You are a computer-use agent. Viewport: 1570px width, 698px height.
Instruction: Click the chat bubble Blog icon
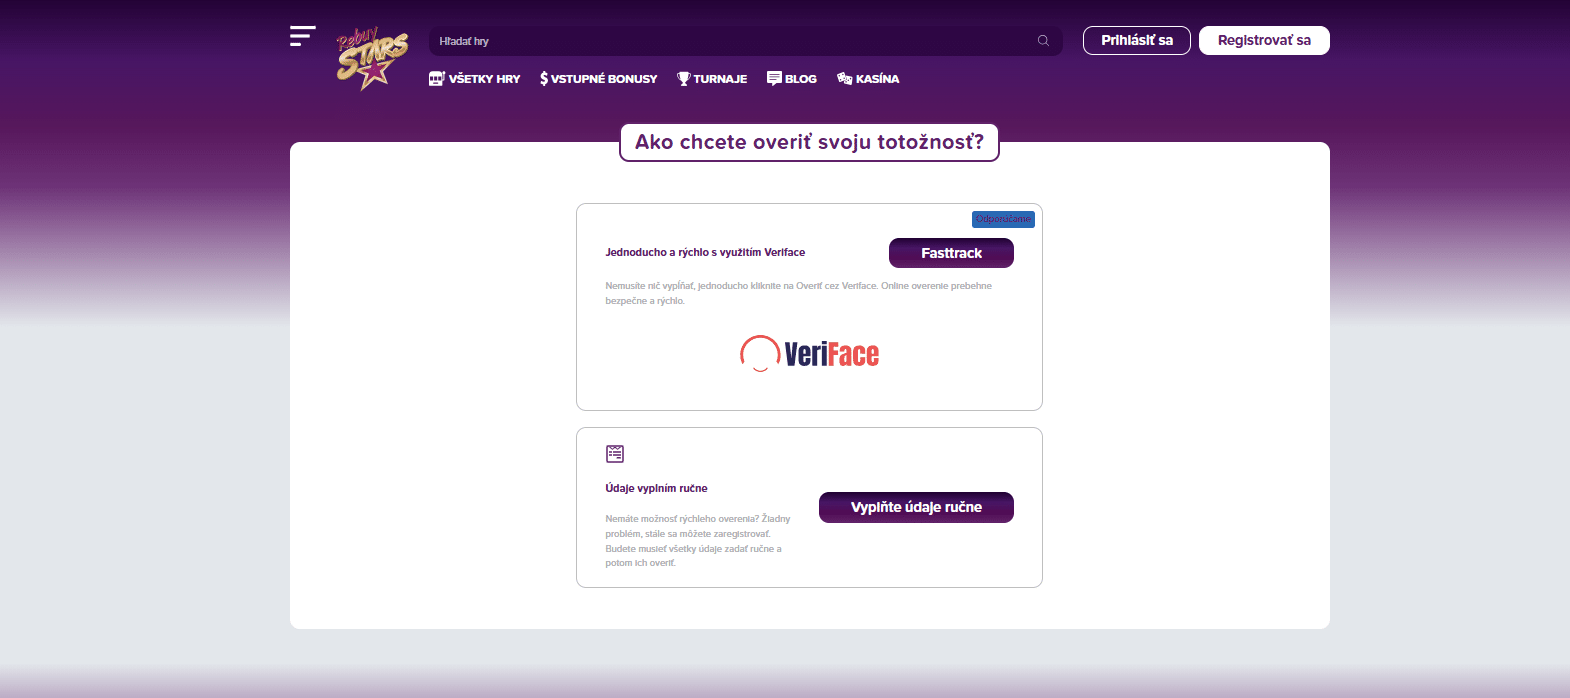click(x=774, y=78)
